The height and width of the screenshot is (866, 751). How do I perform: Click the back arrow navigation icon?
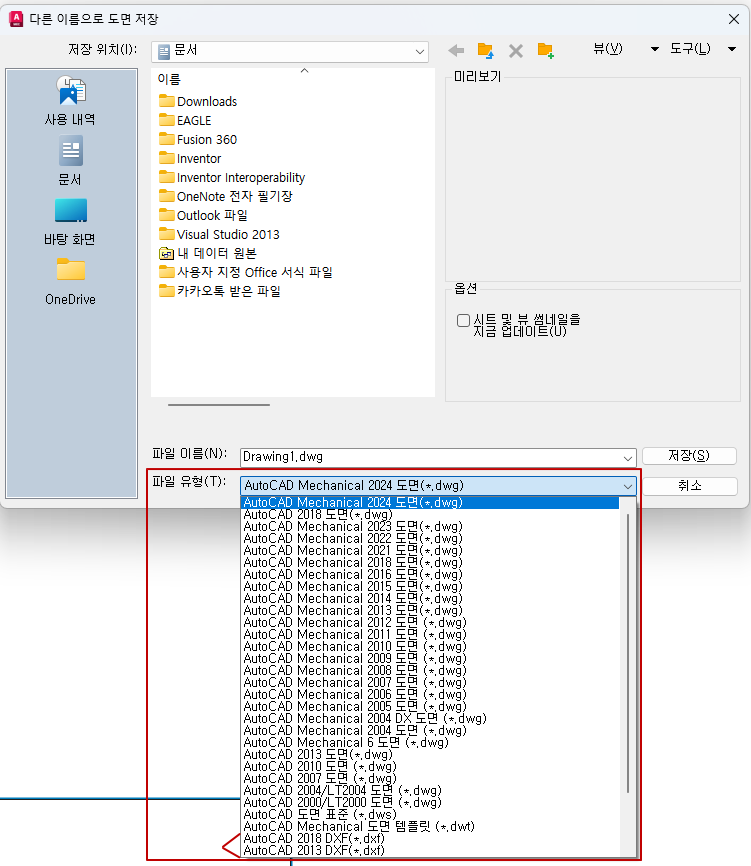click(456, 51)
